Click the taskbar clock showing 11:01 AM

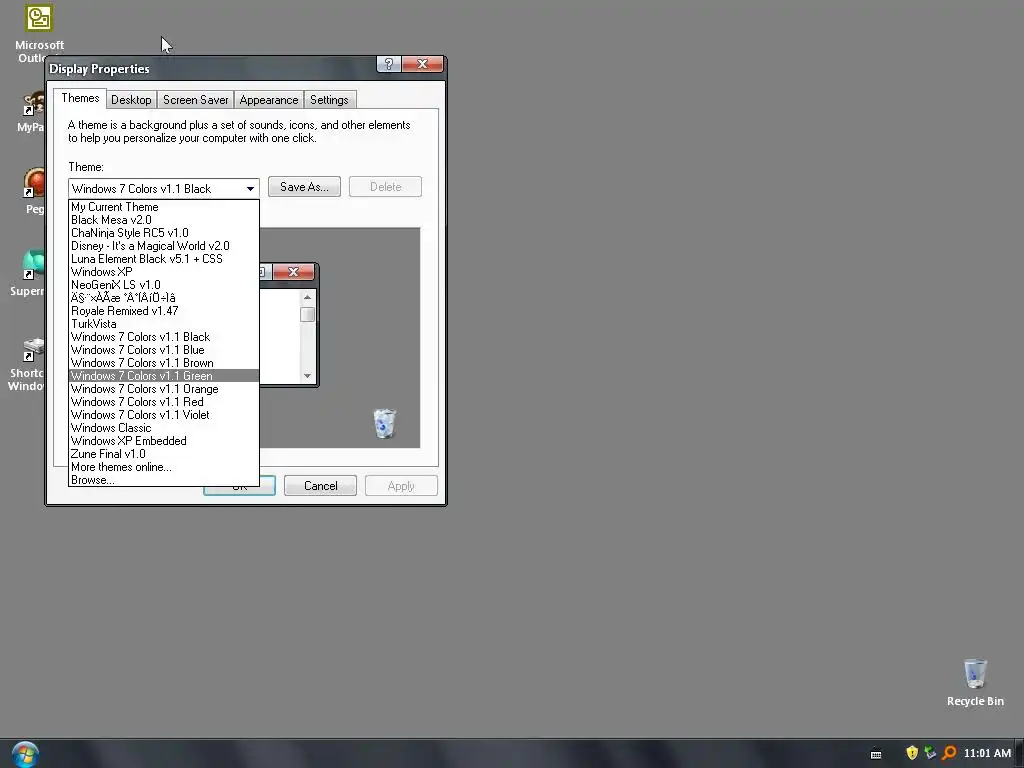click(987, 753)
